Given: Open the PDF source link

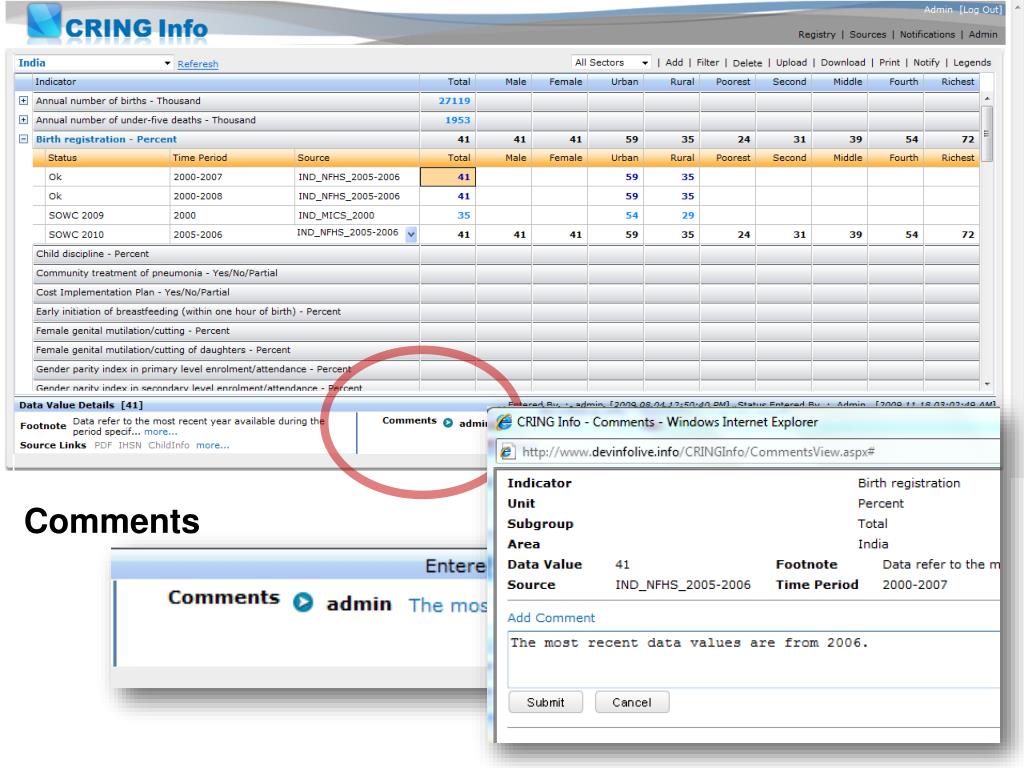Looking at the screenshot, I should [103, 445].
